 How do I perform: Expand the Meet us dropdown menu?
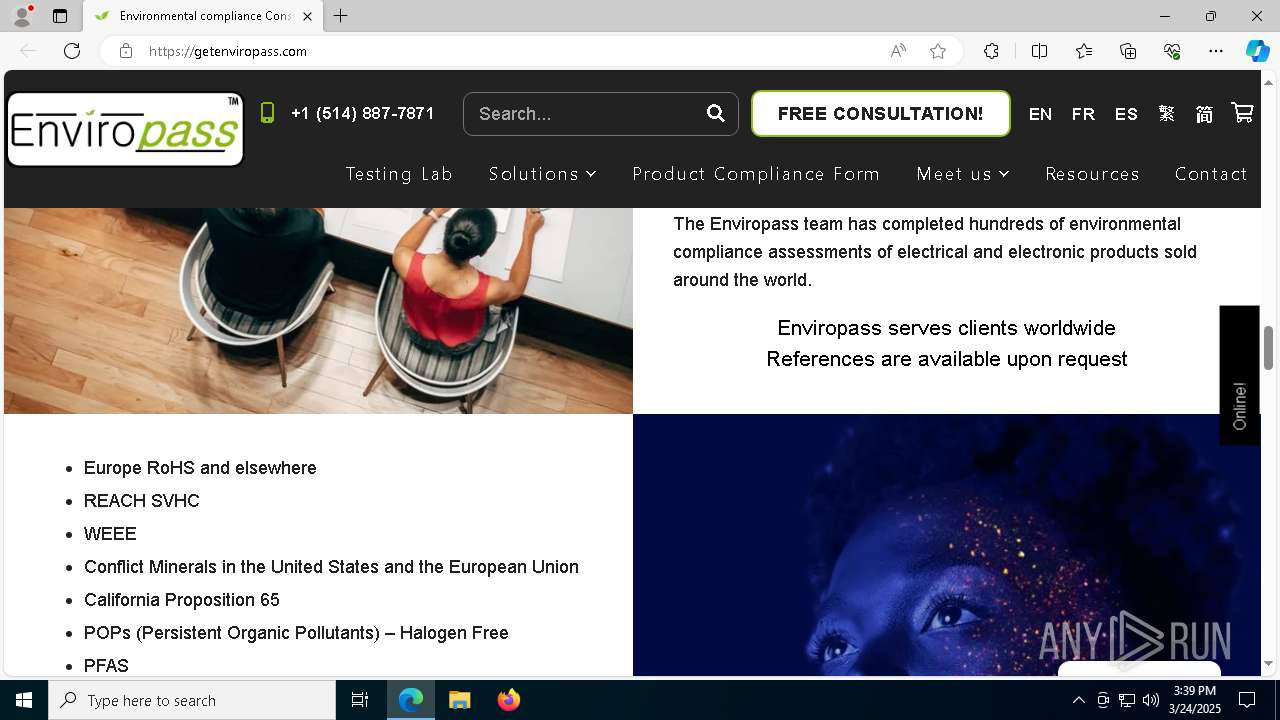[x=963, y=174]
